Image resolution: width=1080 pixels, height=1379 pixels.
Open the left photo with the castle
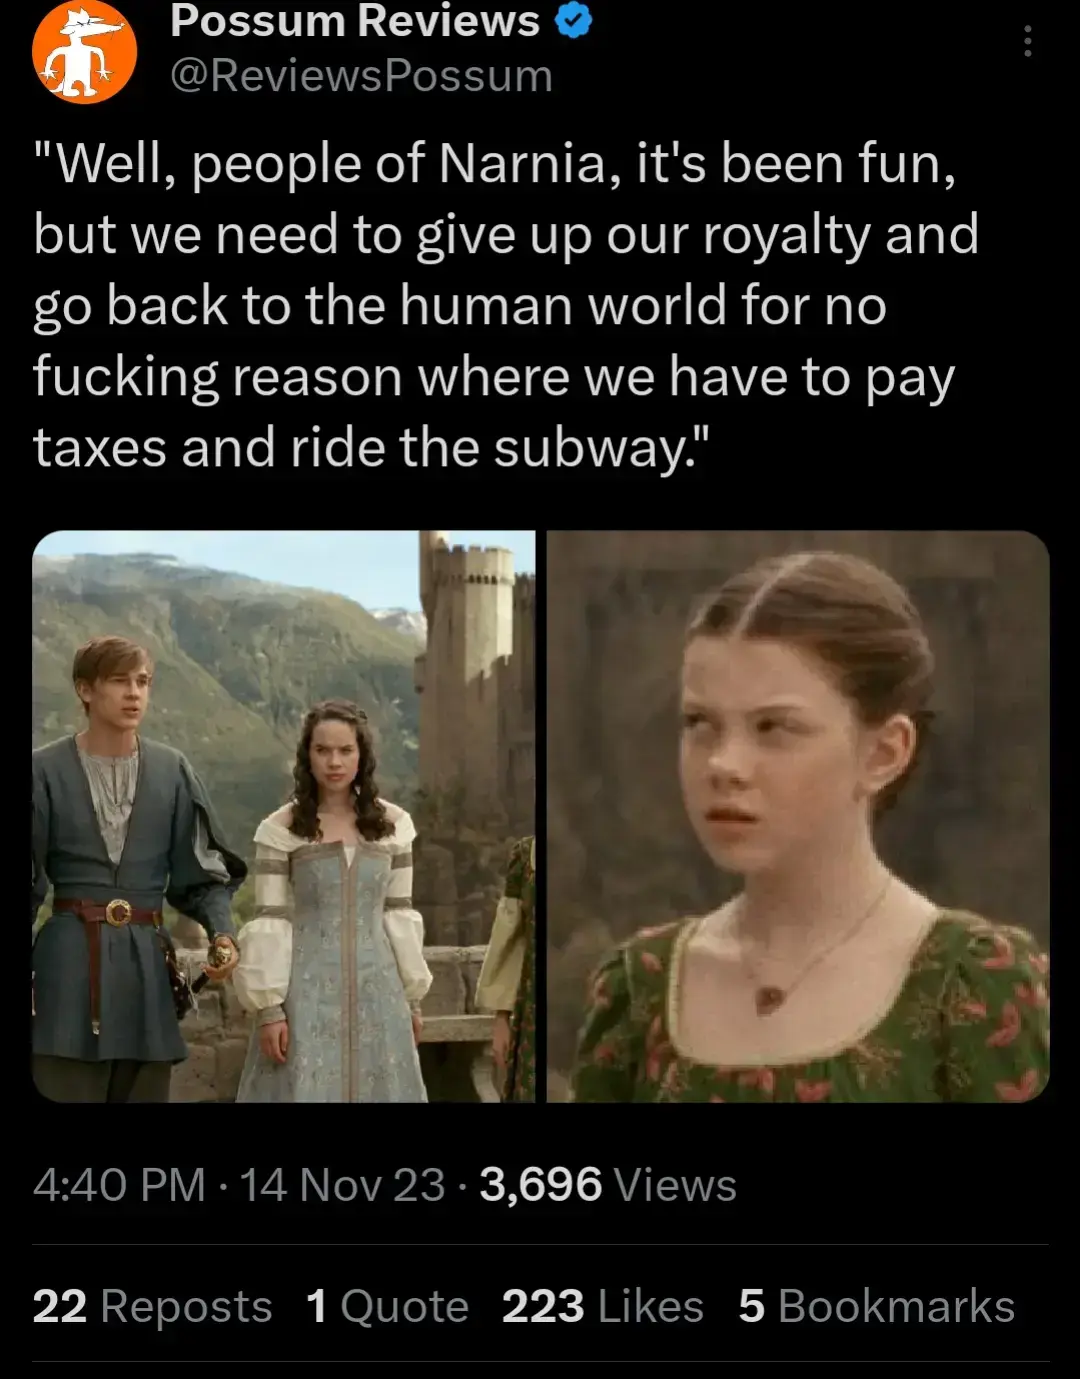(x=284, y=816)
